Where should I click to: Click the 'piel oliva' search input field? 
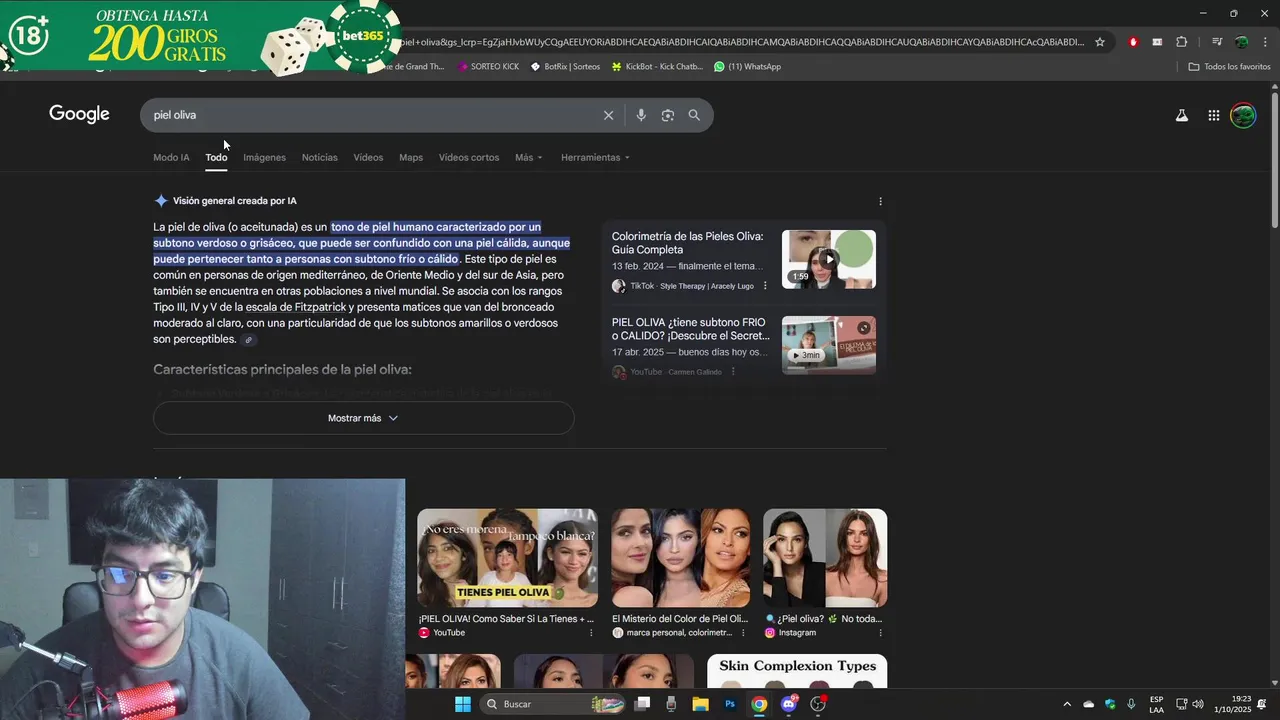click(370, 115)
